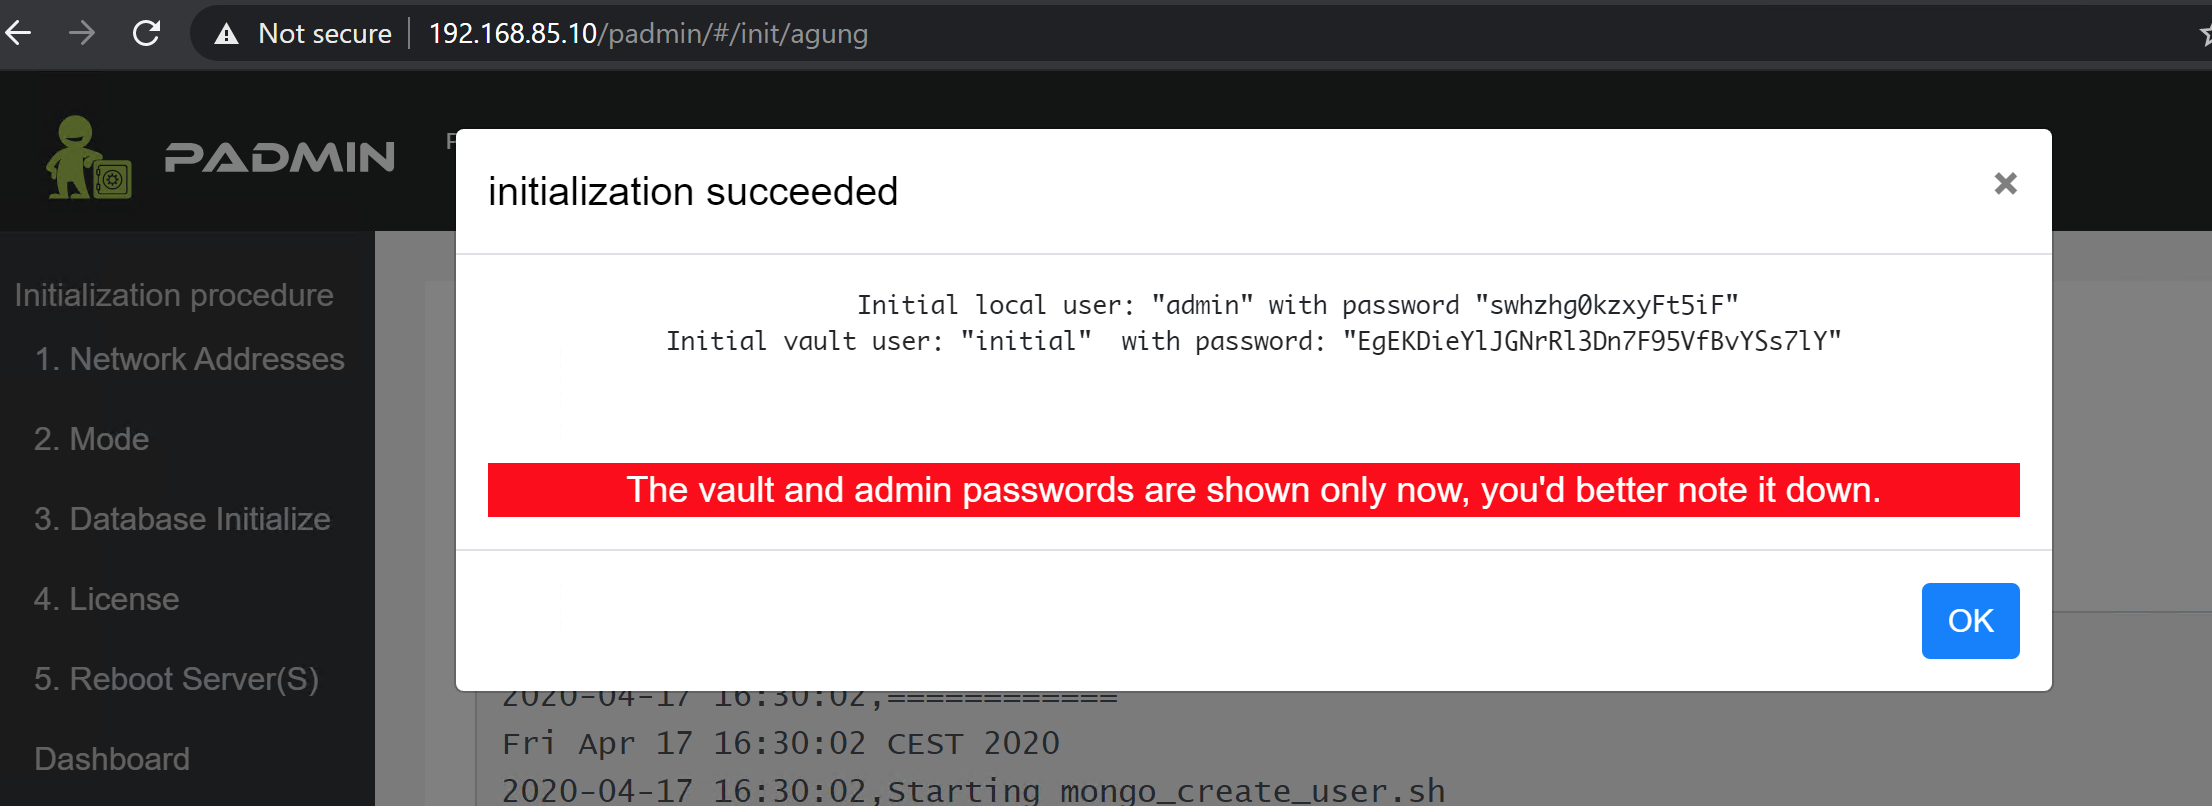Open the License step
Screen dimensions: 2212x806
[106, 599]
